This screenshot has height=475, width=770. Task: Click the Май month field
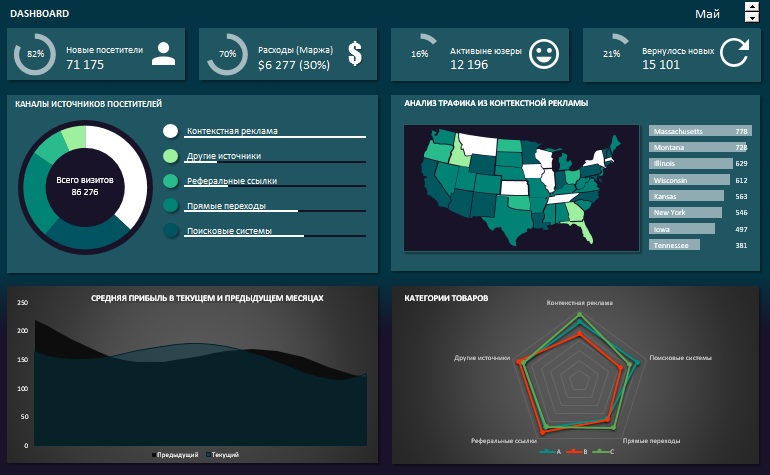[707, 13]
